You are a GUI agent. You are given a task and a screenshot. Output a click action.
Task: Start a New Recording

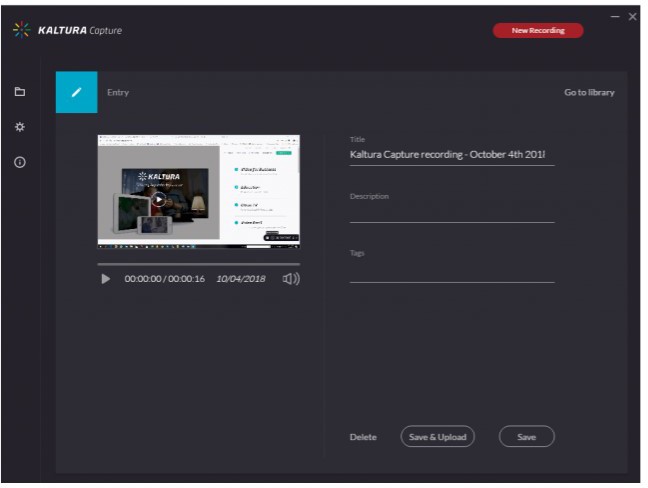click(x=538, y=30)
